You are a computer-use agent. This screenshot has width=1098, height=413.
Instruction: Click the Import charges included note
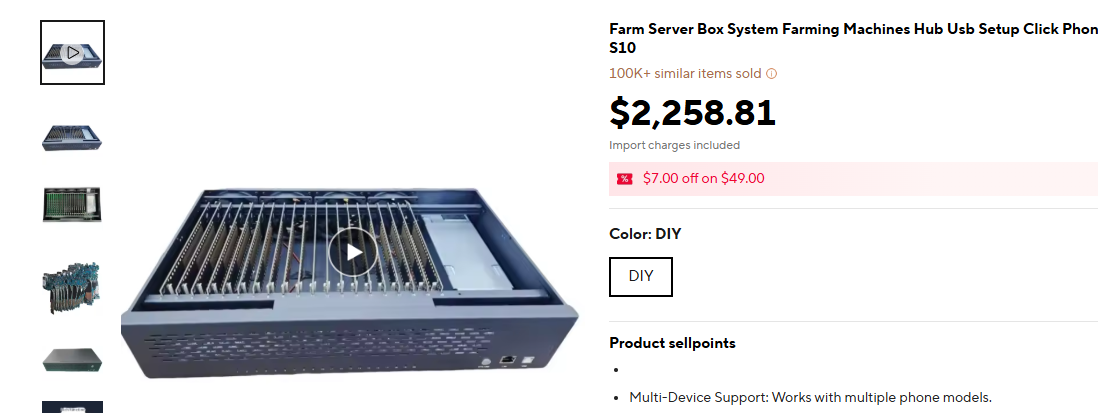click(x=674, y=146)
